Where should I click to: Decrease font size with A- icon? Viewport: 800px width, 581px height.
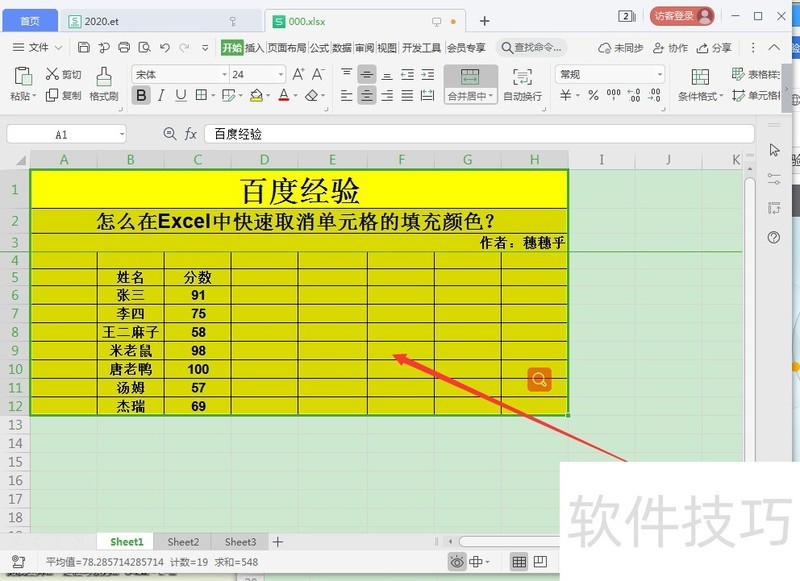[x=318, y=74]
